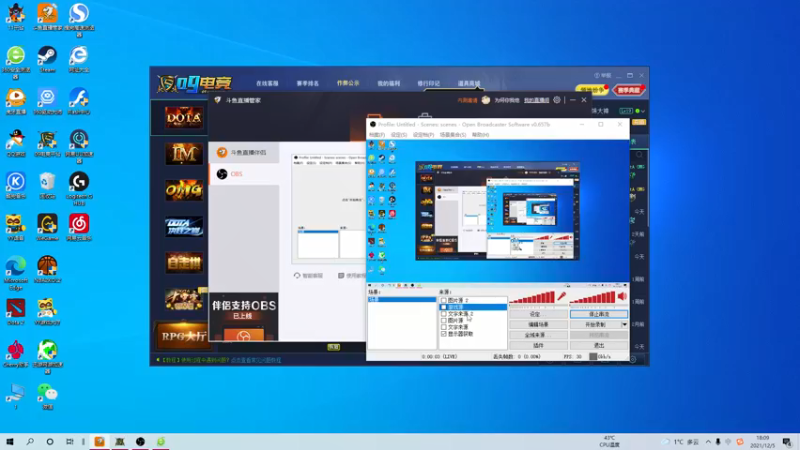Screen dimensions: 800x450
Task: Open notification center on taskbar
Action: [x=787, y=442]
